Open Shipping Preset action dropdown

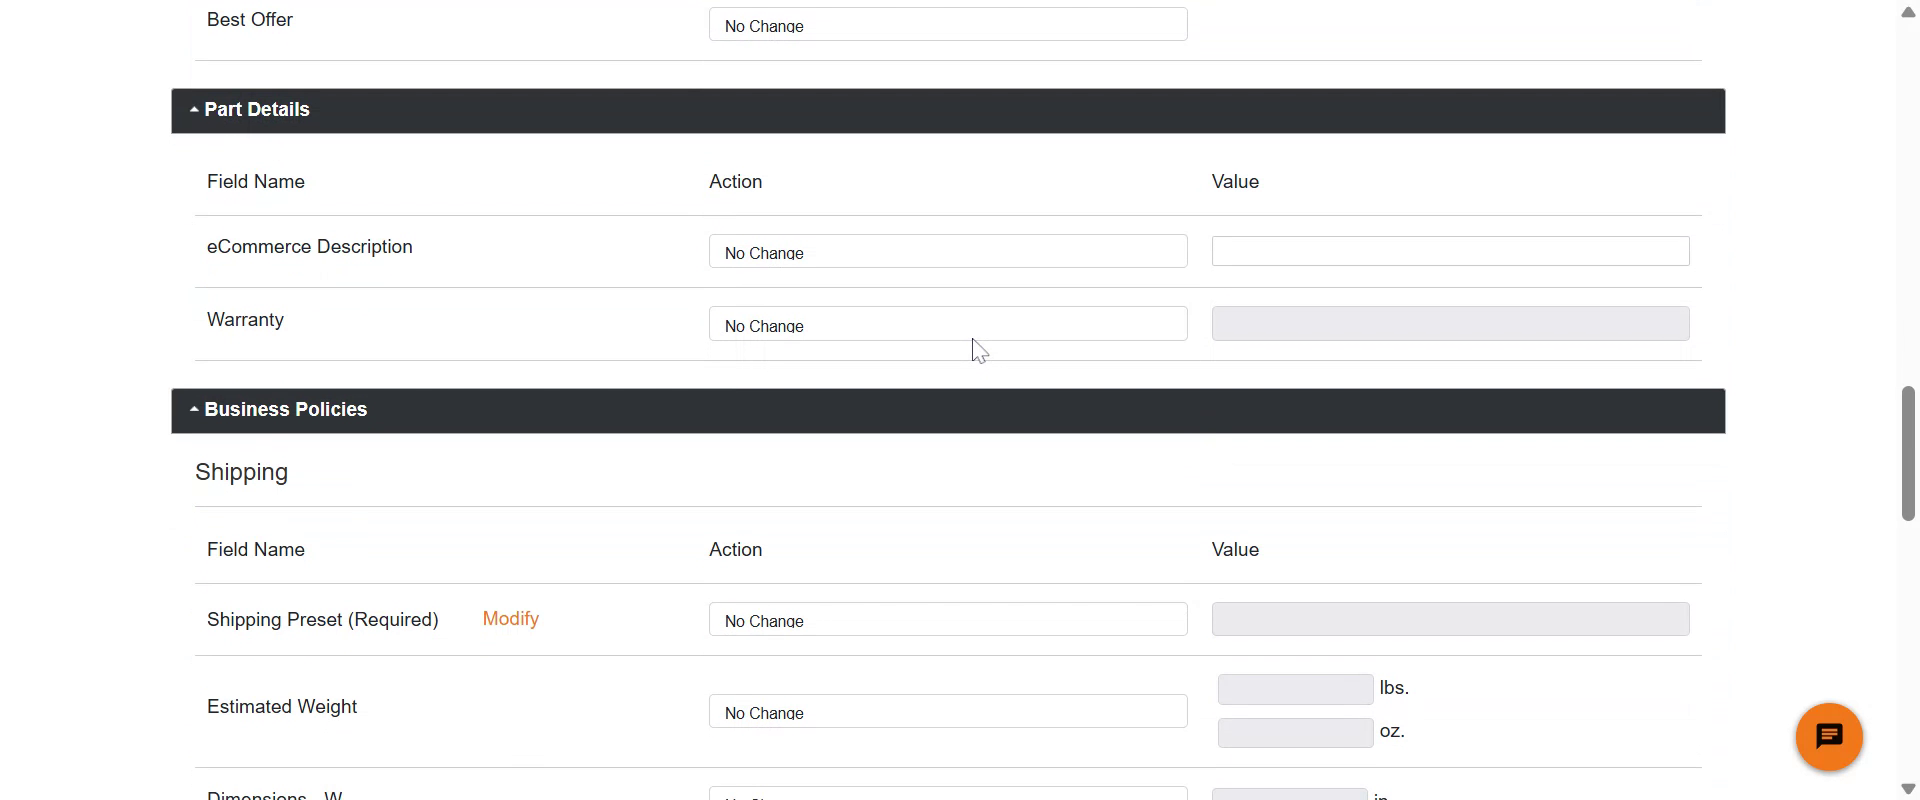[948, 619]
